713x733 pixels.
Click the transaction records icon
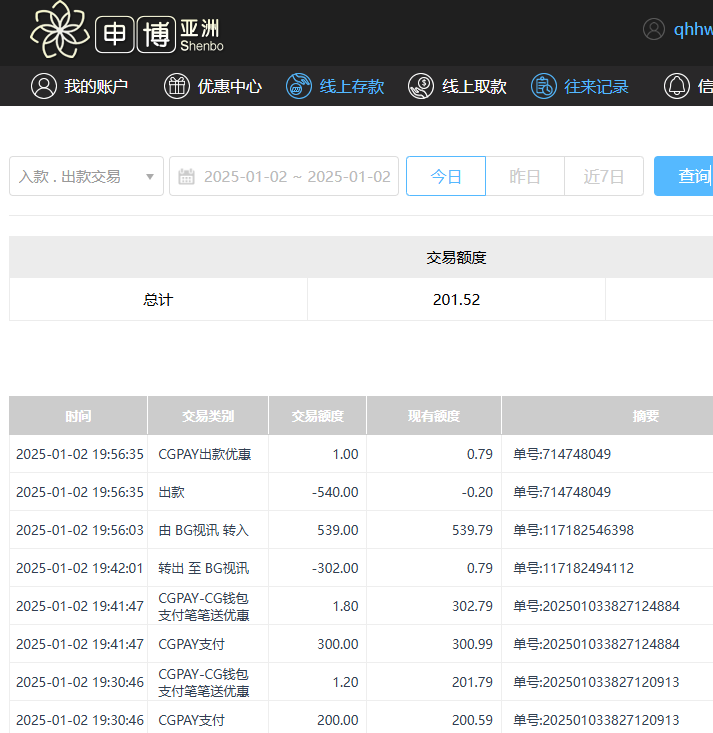[543, 86]
